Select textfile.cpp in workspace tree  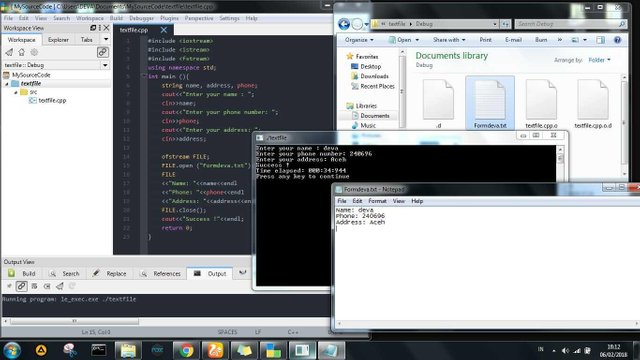click(47, 100)
